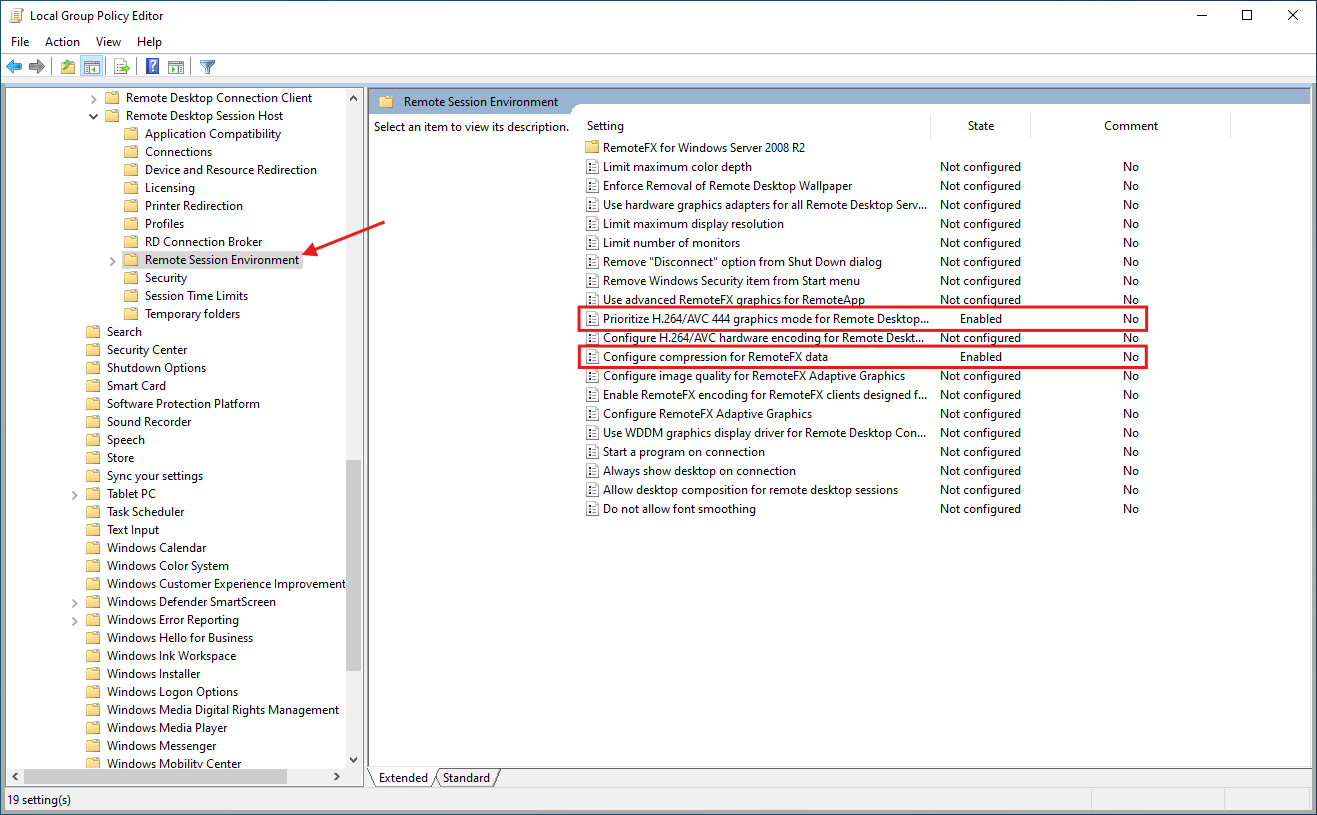Viewport: 1317px width, 815px height.
Task: Click folder icon beside Licensing in tree
Action: point(131,188)
